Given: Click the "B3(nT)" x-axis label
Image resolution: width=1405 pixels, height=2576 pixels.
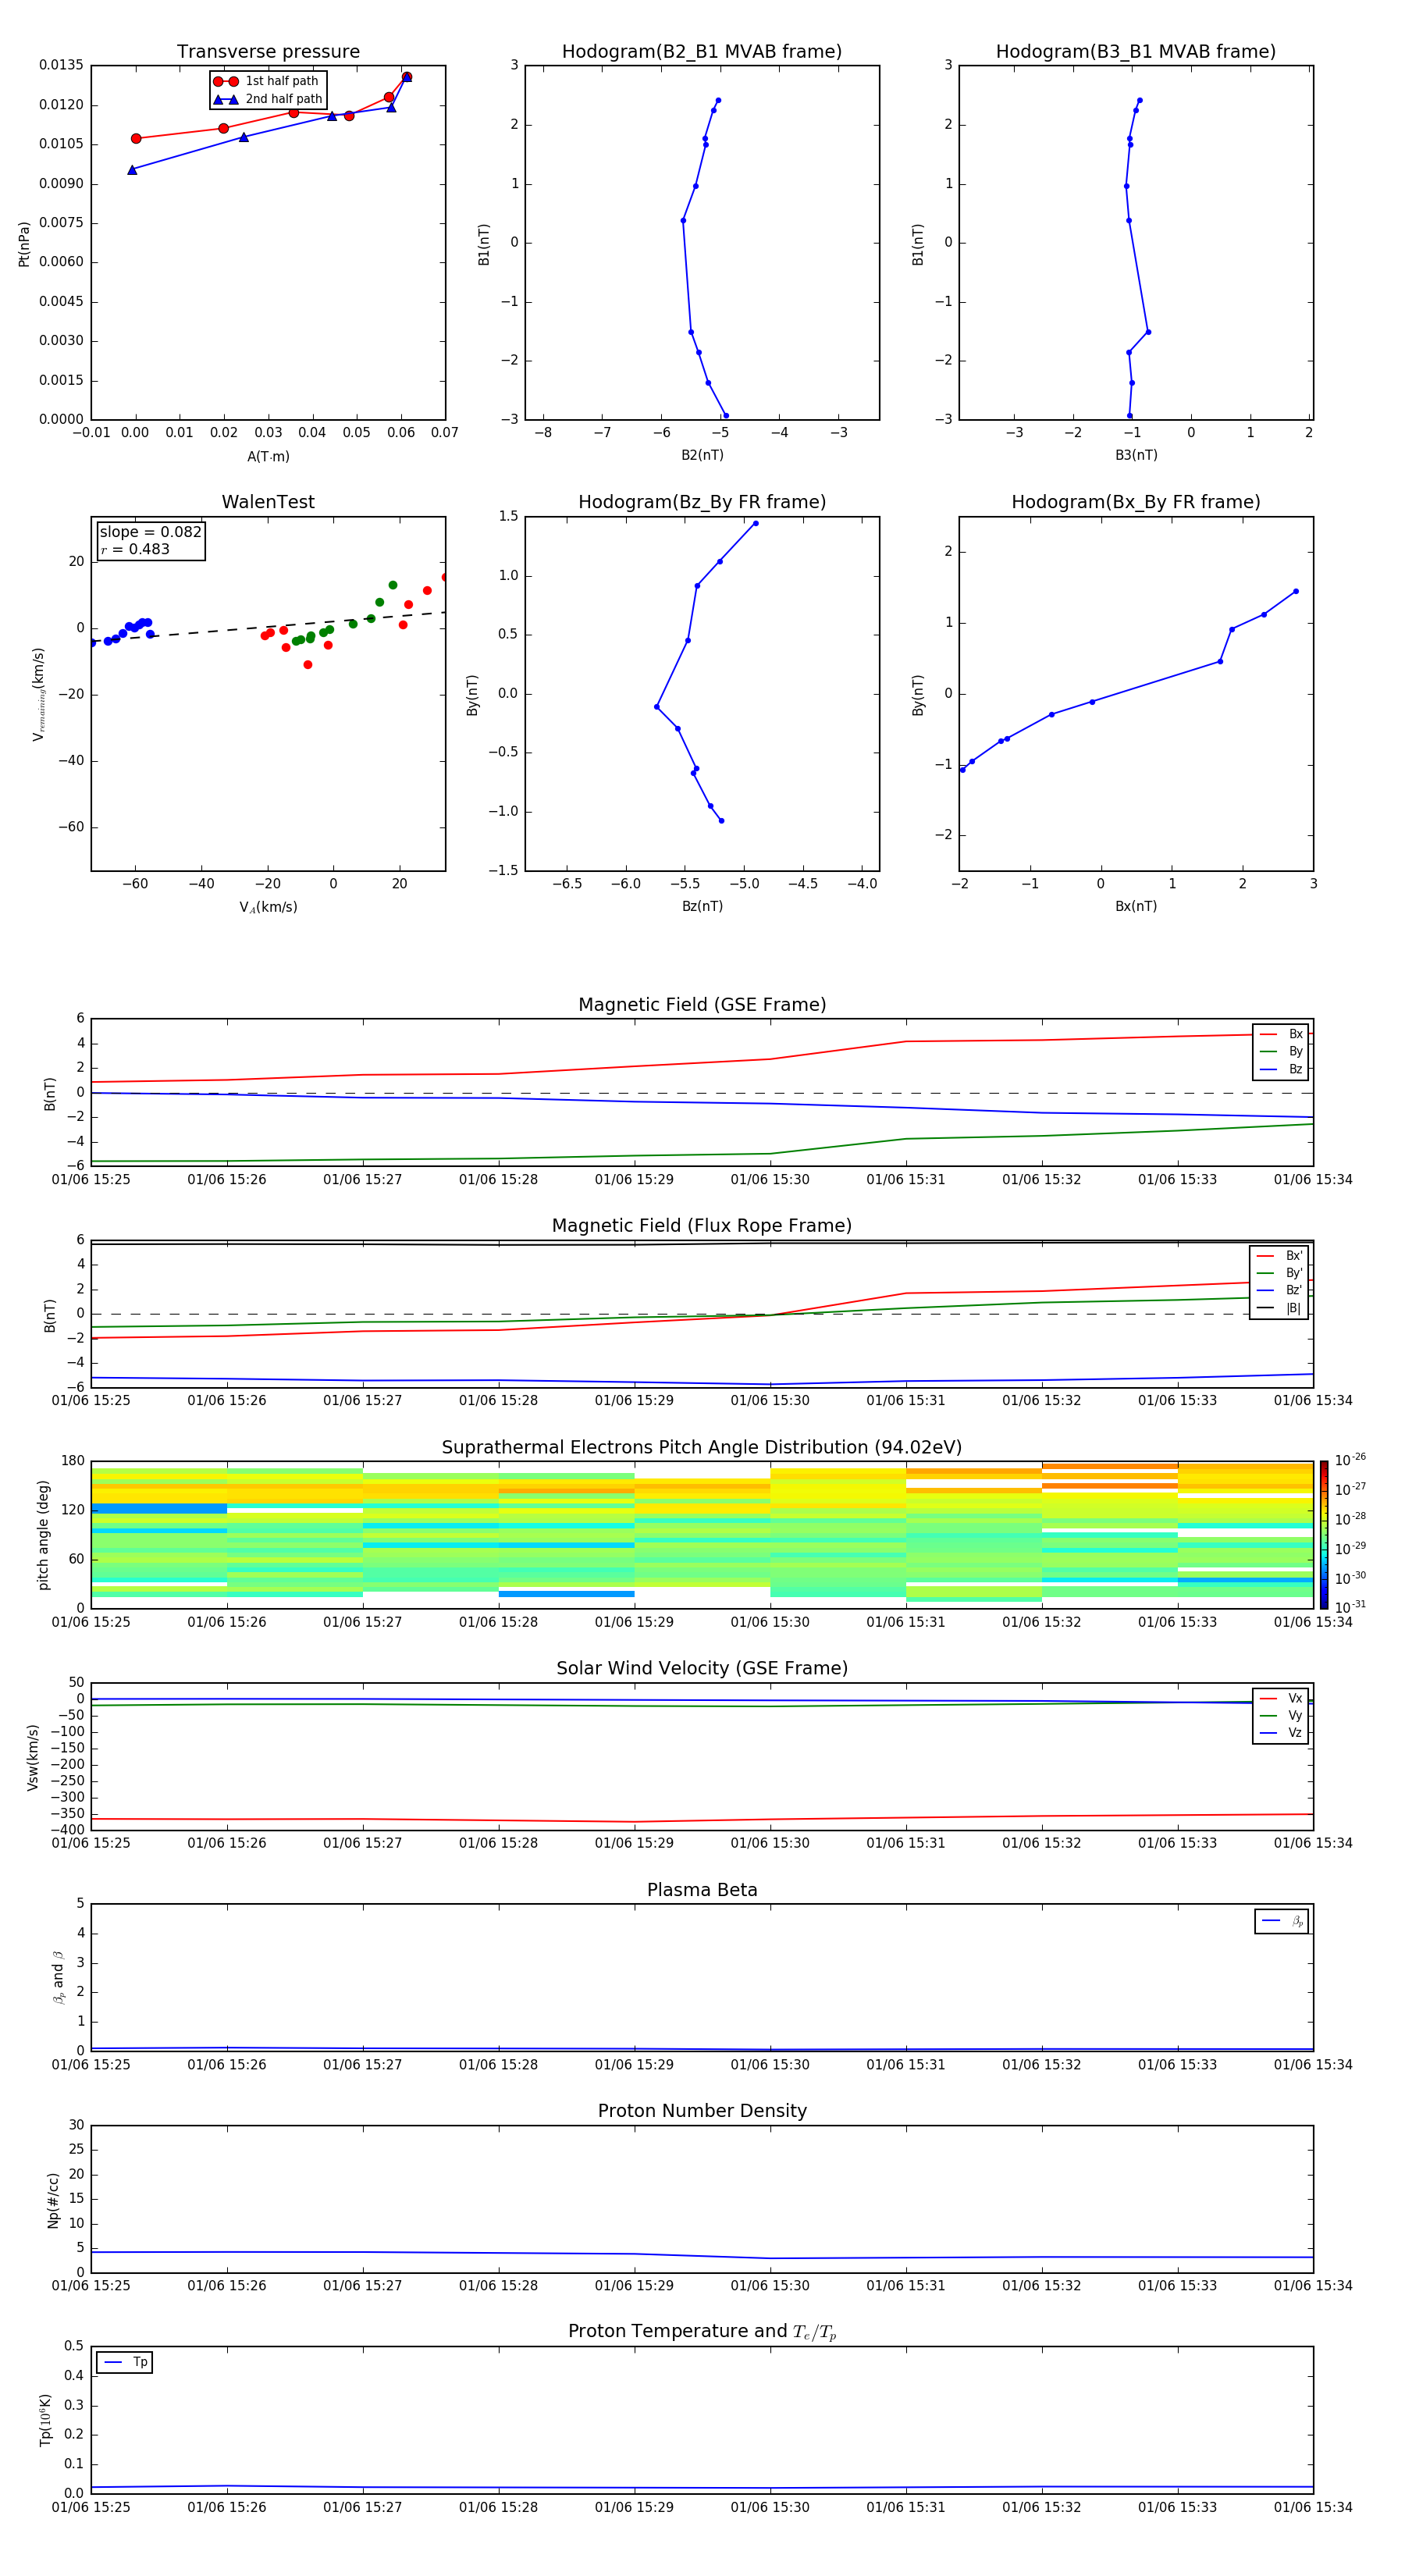Looking at the screenshot, I should coord(1136,455).
